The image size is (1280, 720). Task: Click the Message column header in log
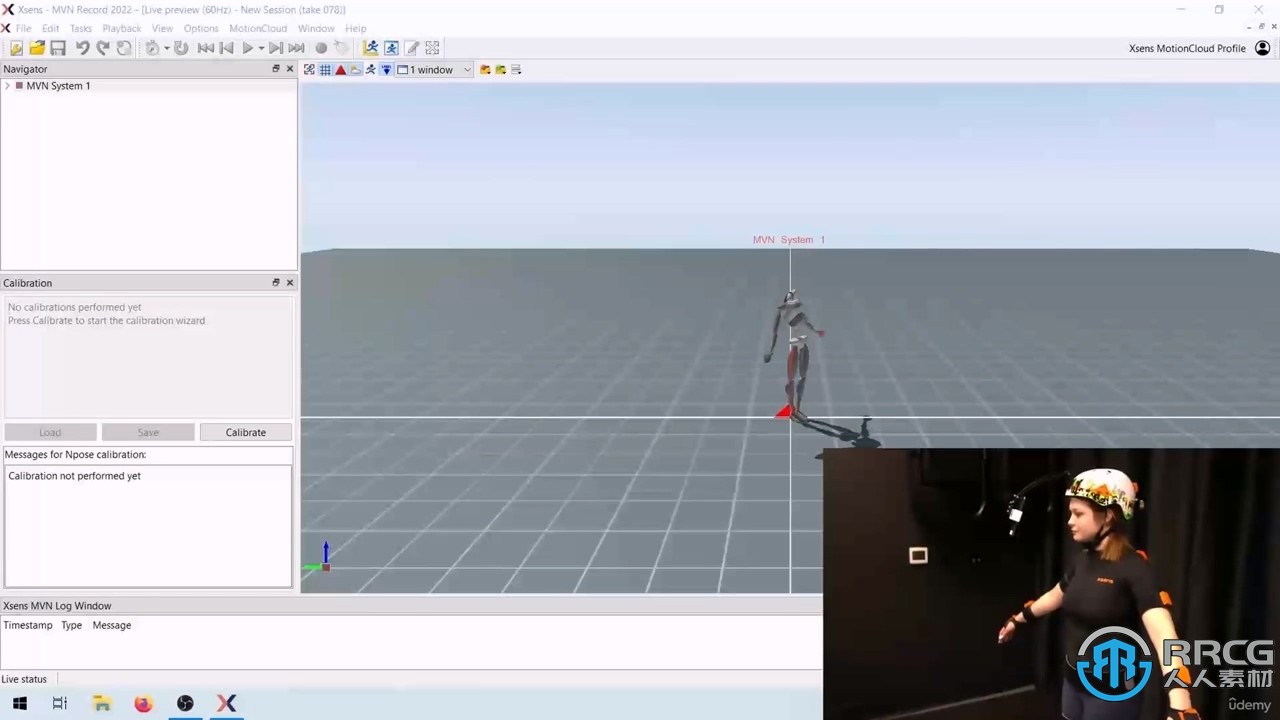click(x=112, y=625)
